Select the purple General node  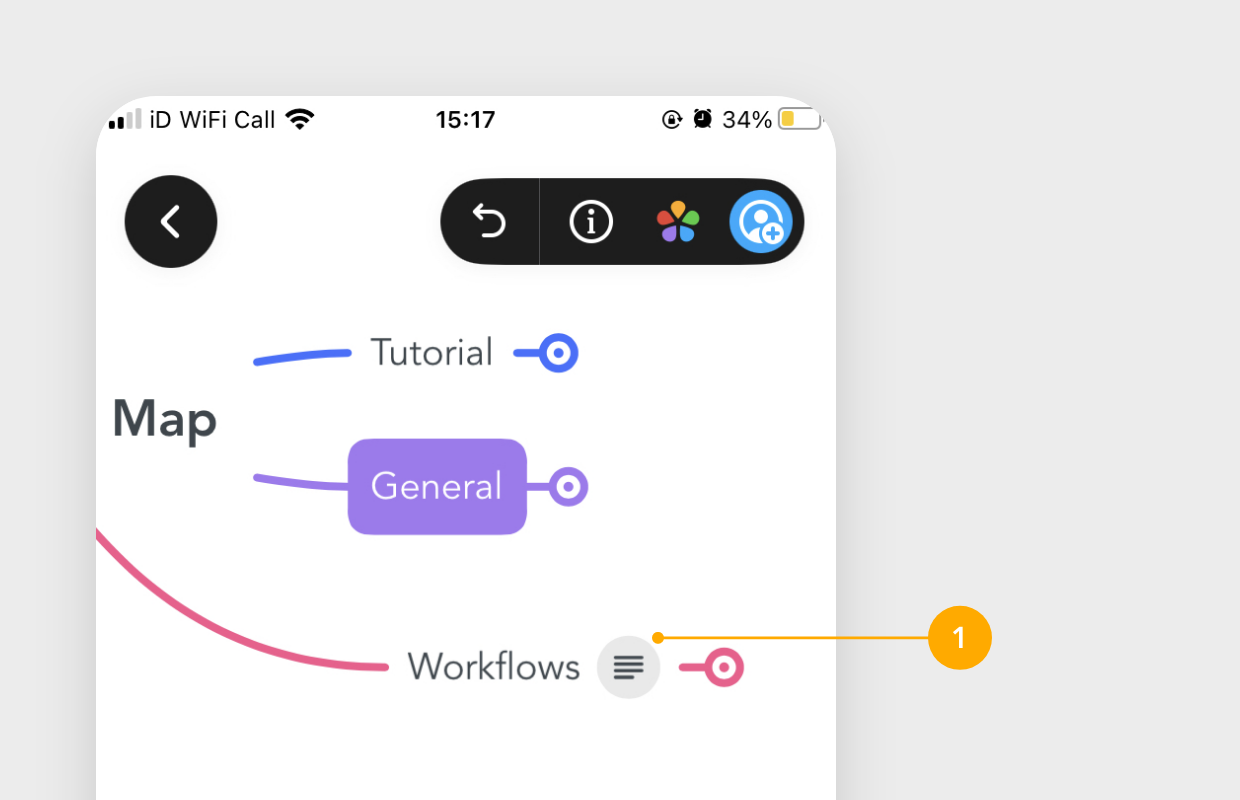click(x=437, y=486)
